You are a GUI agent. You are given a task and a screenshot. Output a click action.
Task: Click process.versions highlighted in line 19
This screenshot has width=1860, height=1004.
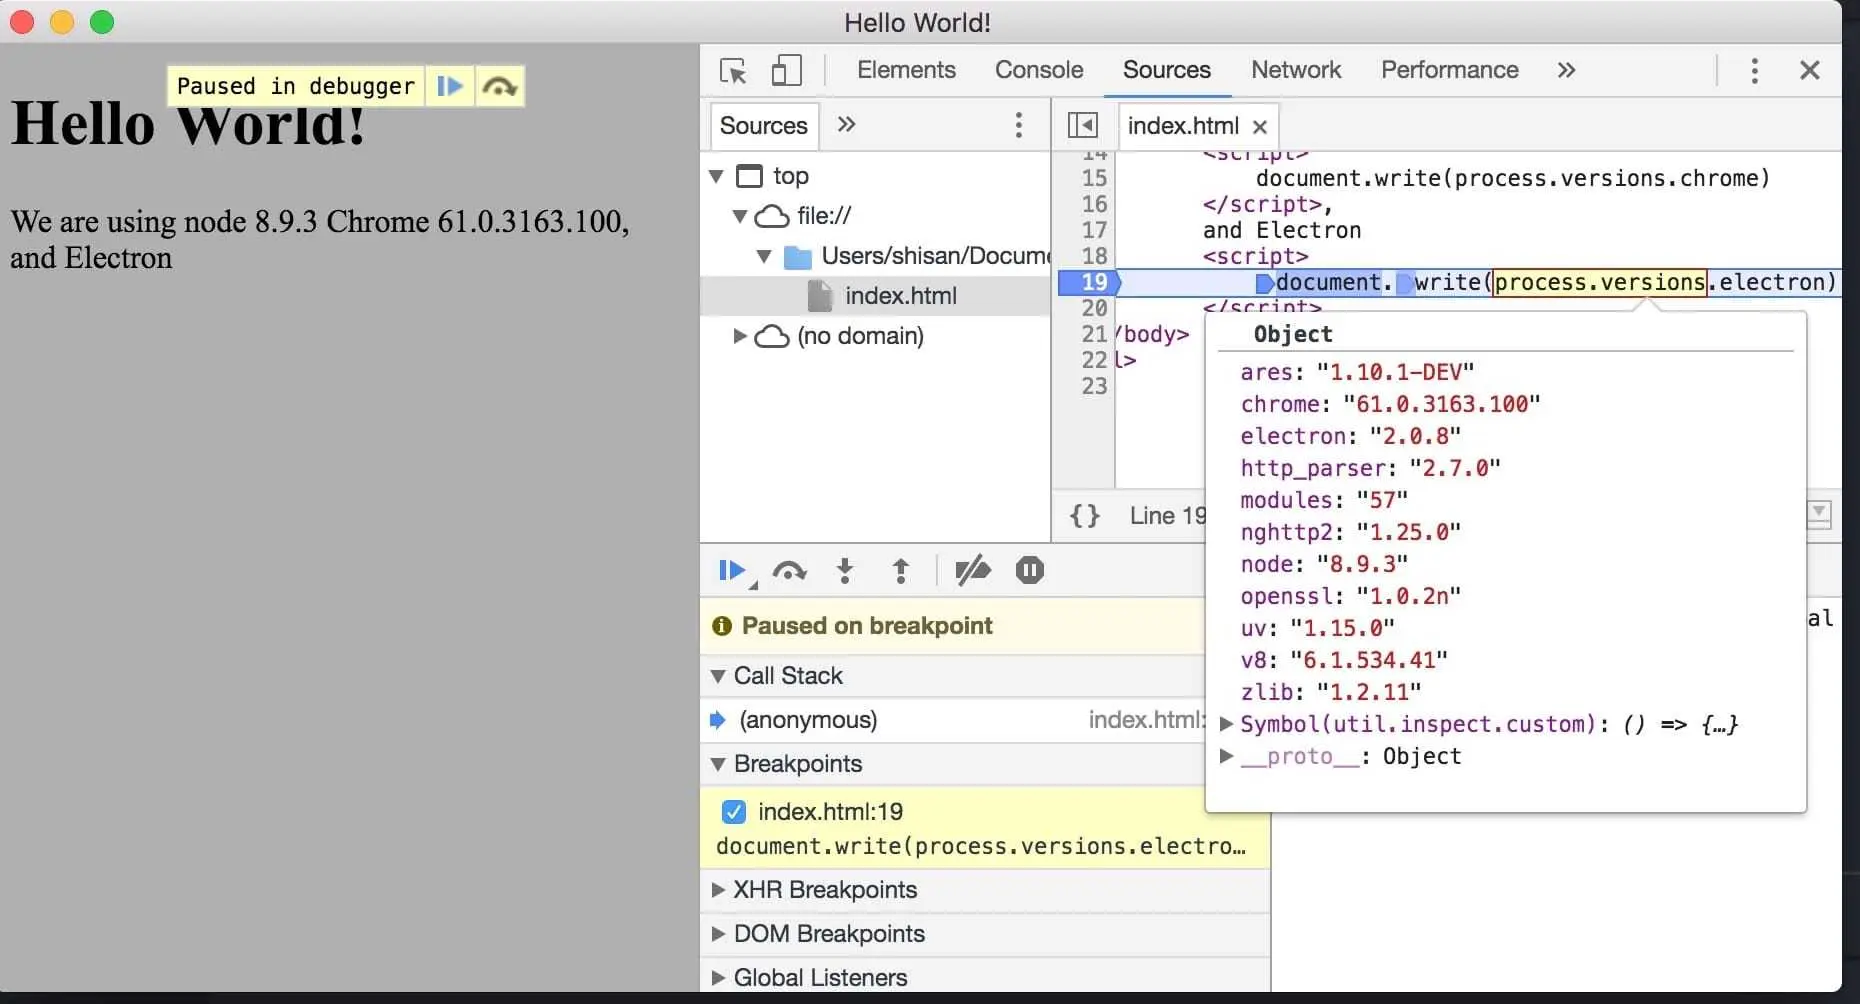click(1599, 283)
